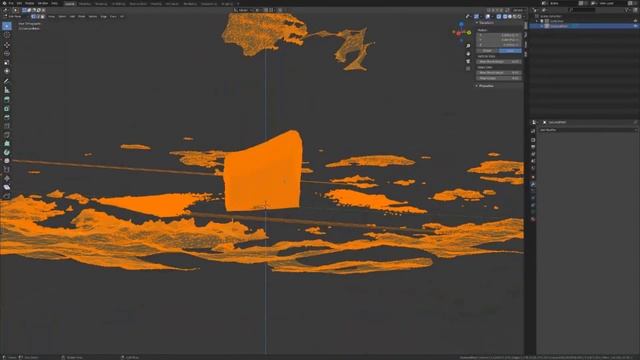
Task: Hide the selected object using its eye icon
Action: tap(635, 26)
